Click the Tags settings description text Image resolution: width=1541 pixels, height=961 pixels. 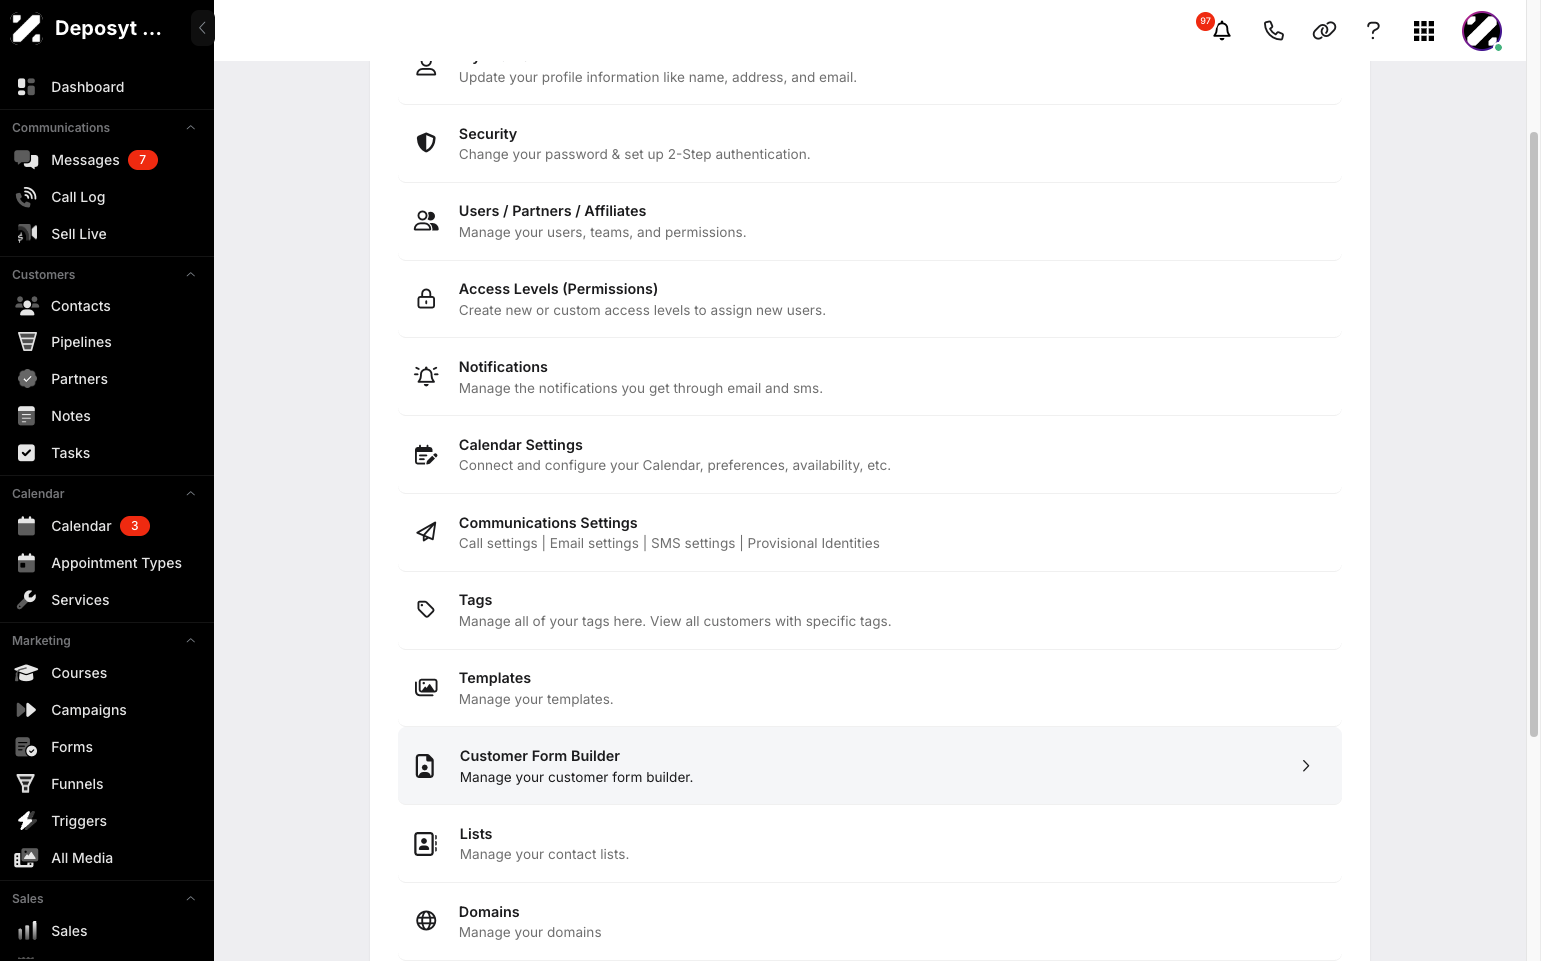click(x=675, y=621)
